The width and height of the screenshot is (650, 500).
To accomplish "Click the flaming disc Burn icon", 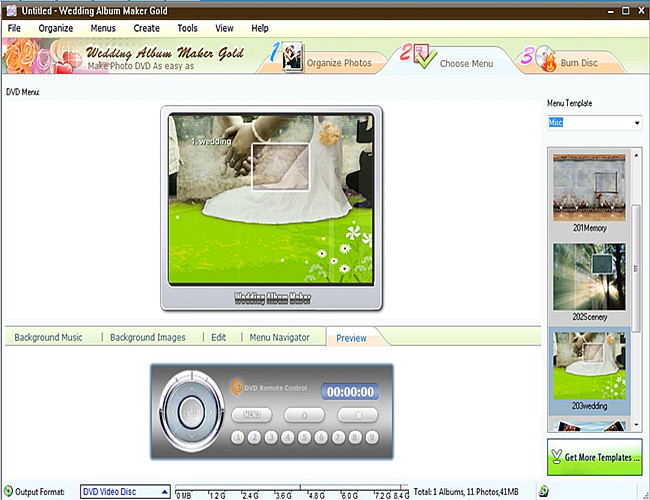I will [x=546, y=58].
